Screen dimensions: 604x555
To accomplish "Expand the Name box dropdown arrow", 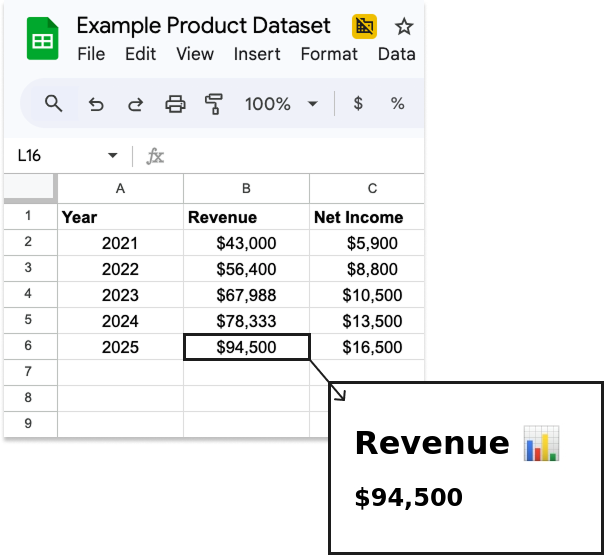I will tap(113, 156).
